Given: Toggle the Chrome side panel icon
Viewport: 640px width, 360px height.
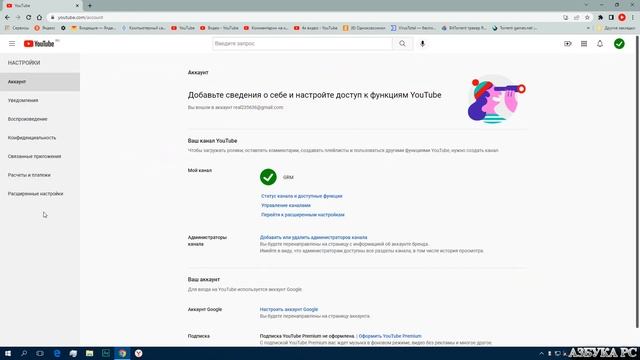Looking at the screenshot, I should (611, 18).
